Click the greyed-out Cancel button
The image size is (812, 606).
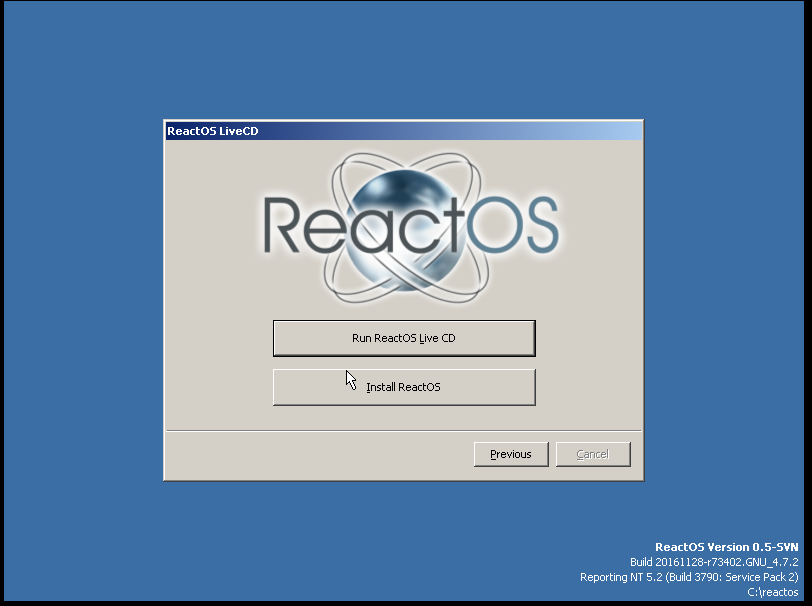click(x=593, y=454)
